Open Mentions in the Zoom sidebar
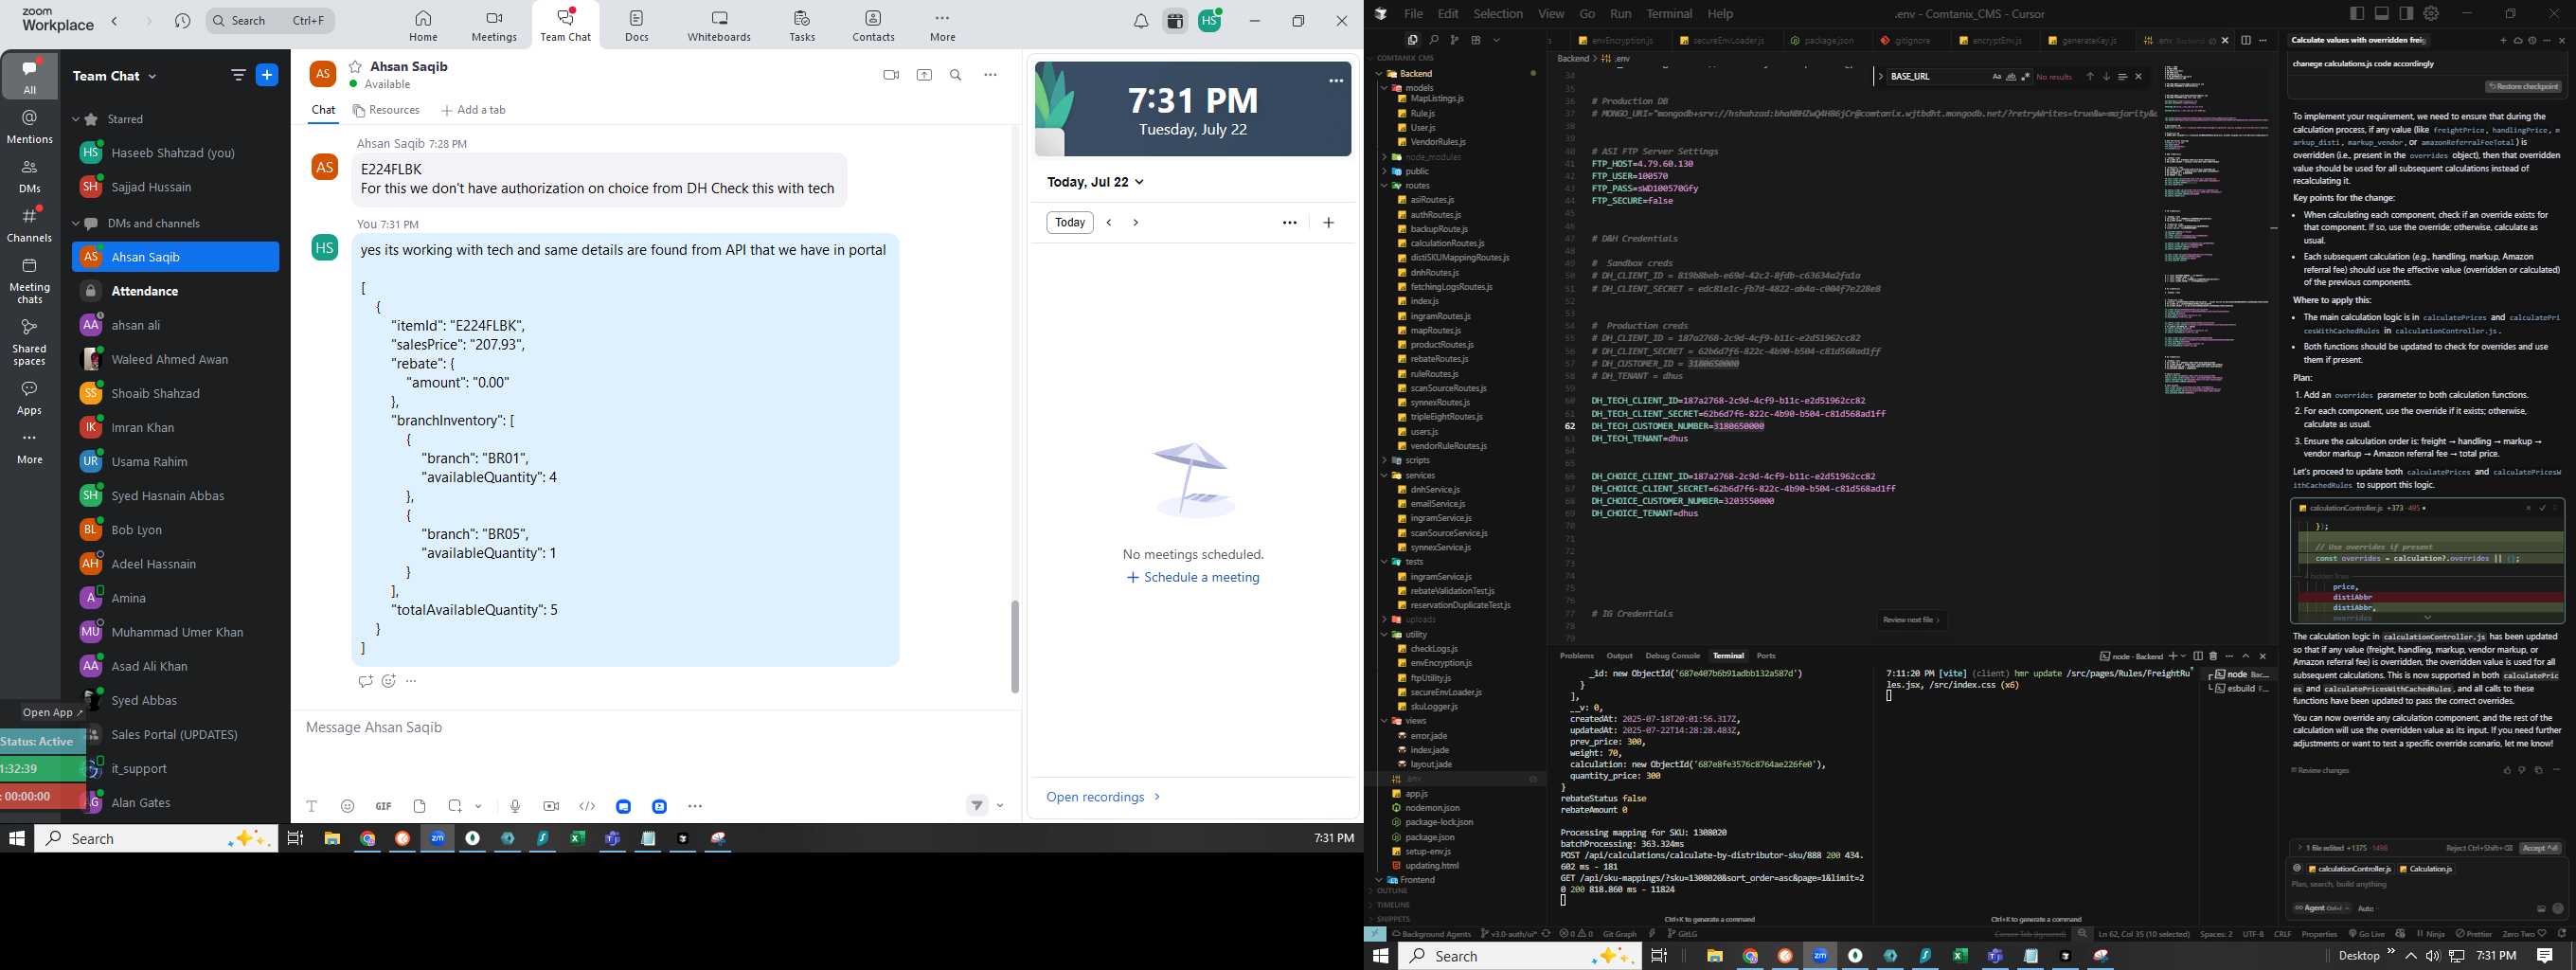 pos(30,127)
